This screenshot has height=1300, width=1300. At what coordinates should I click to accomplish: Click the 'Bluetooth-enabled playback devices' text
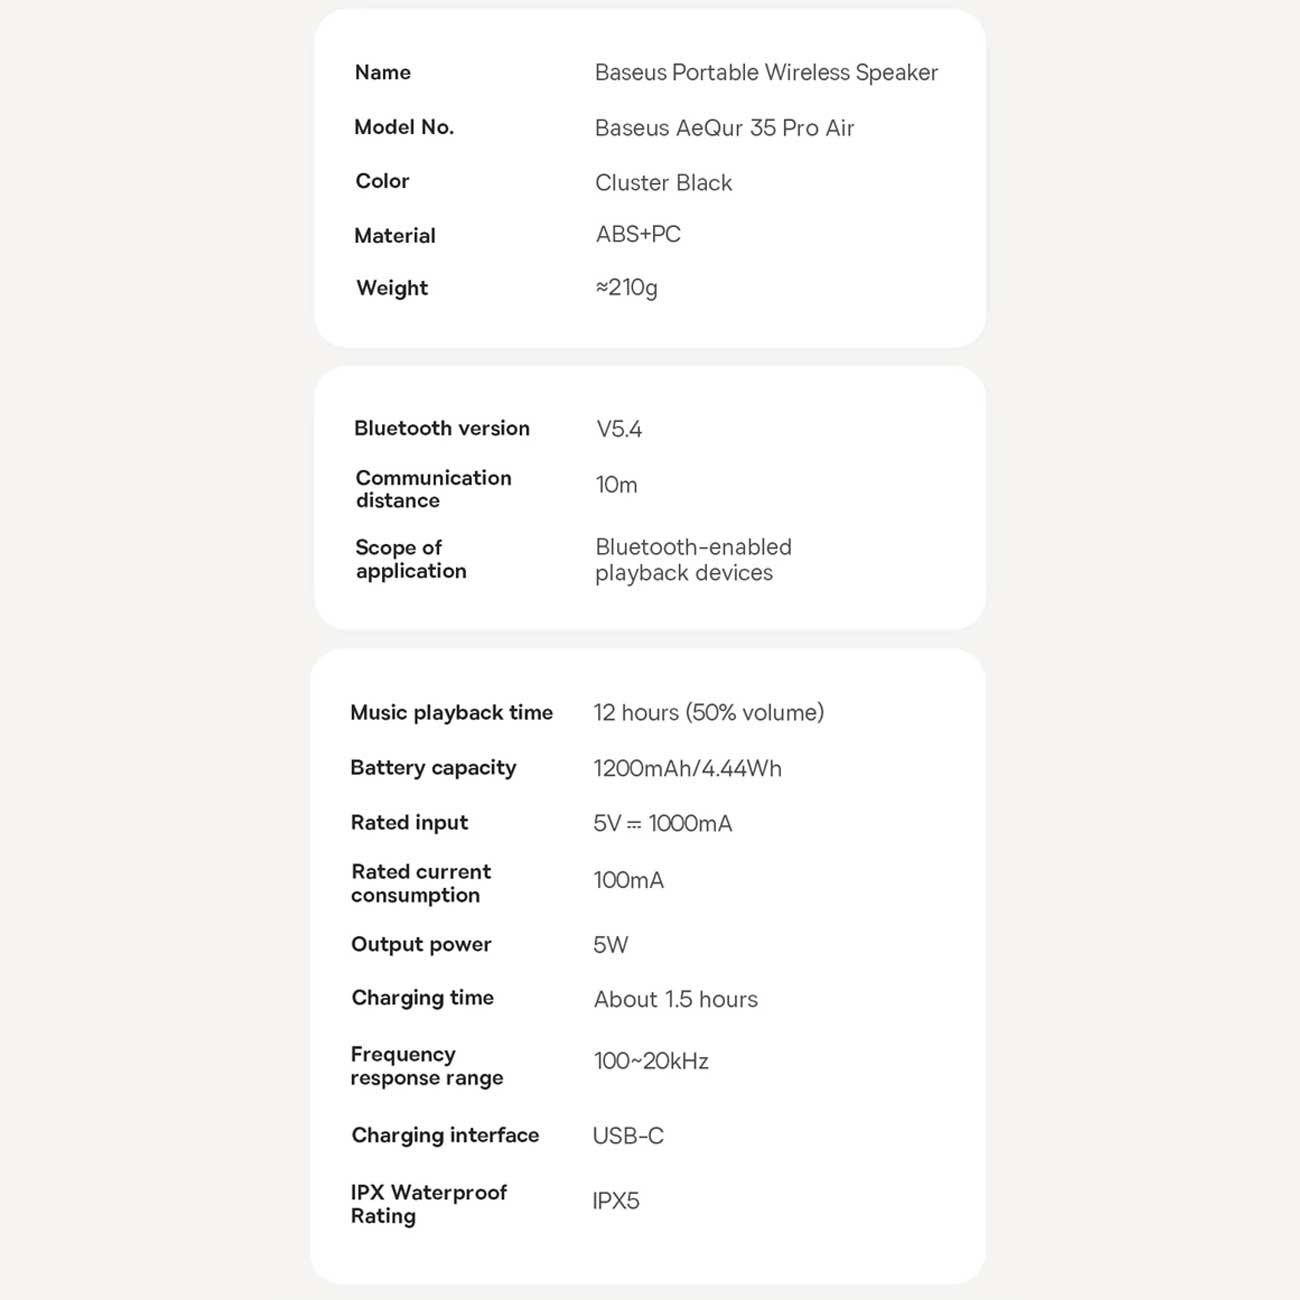692,560
